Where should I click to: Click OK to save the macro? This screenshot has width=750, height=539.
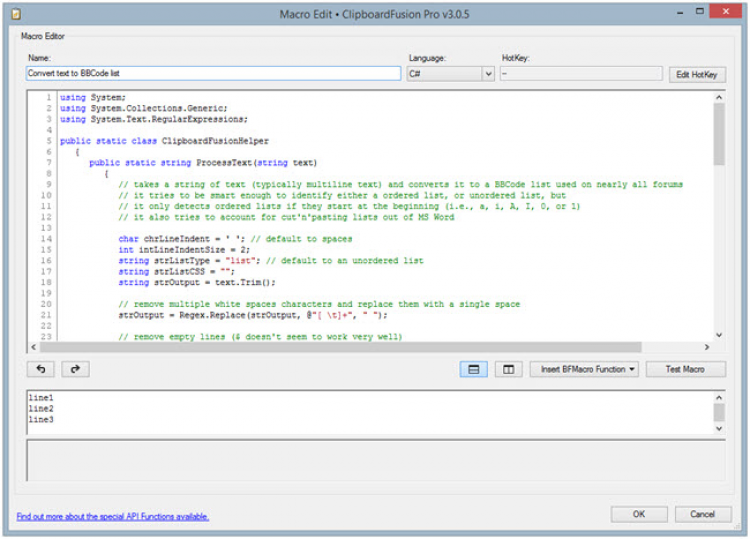pos(639,514)
